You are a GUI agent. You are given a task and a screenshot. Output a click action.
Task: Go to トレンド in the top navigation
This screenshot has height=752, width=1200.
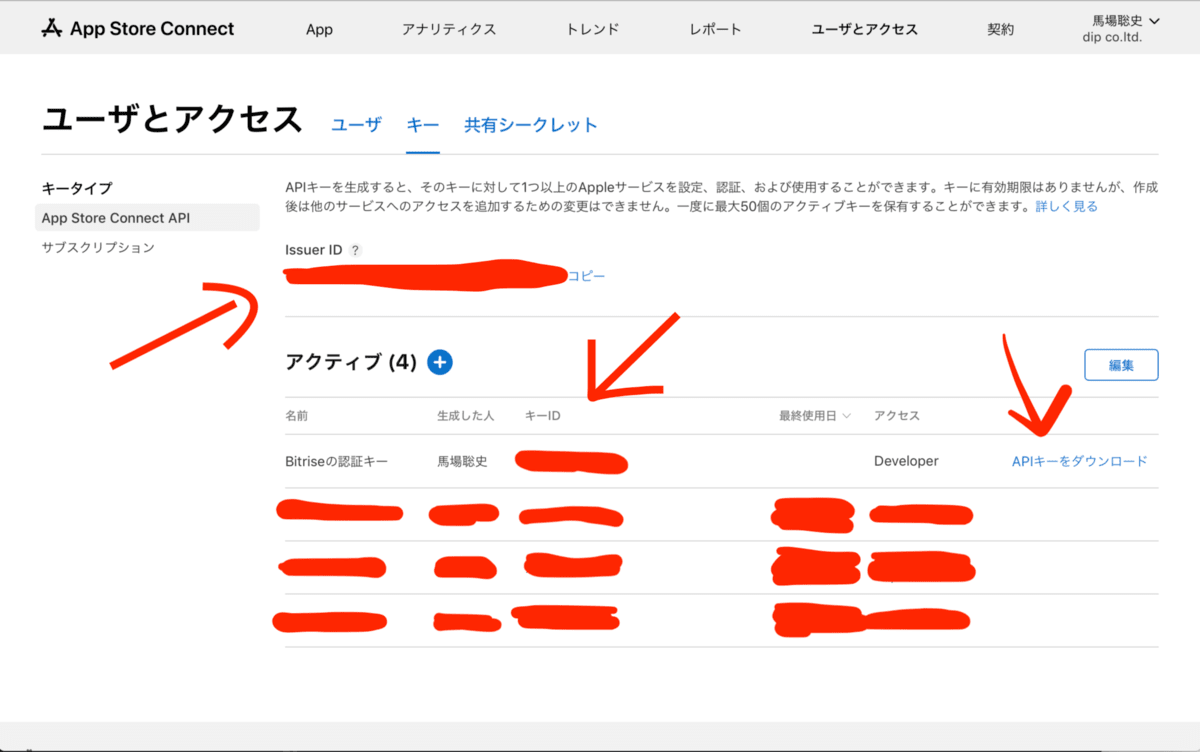[x=593, y=29]
